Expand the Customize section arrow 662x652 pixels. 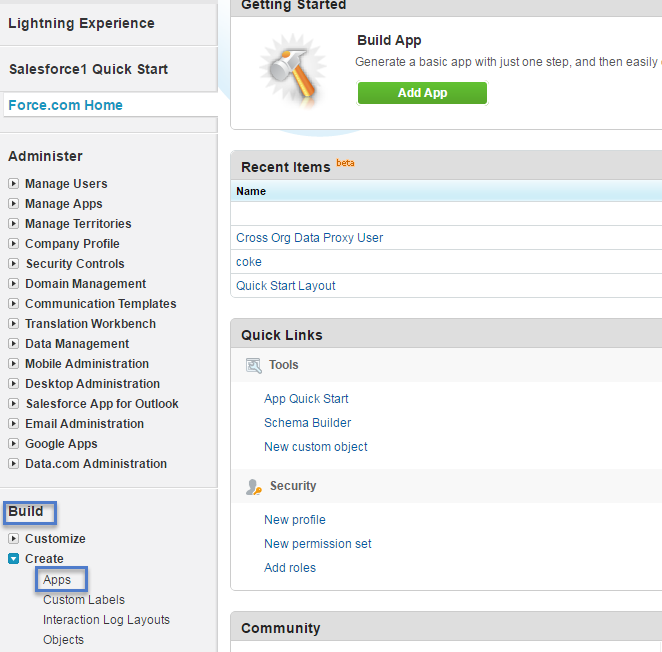point(14,539)
